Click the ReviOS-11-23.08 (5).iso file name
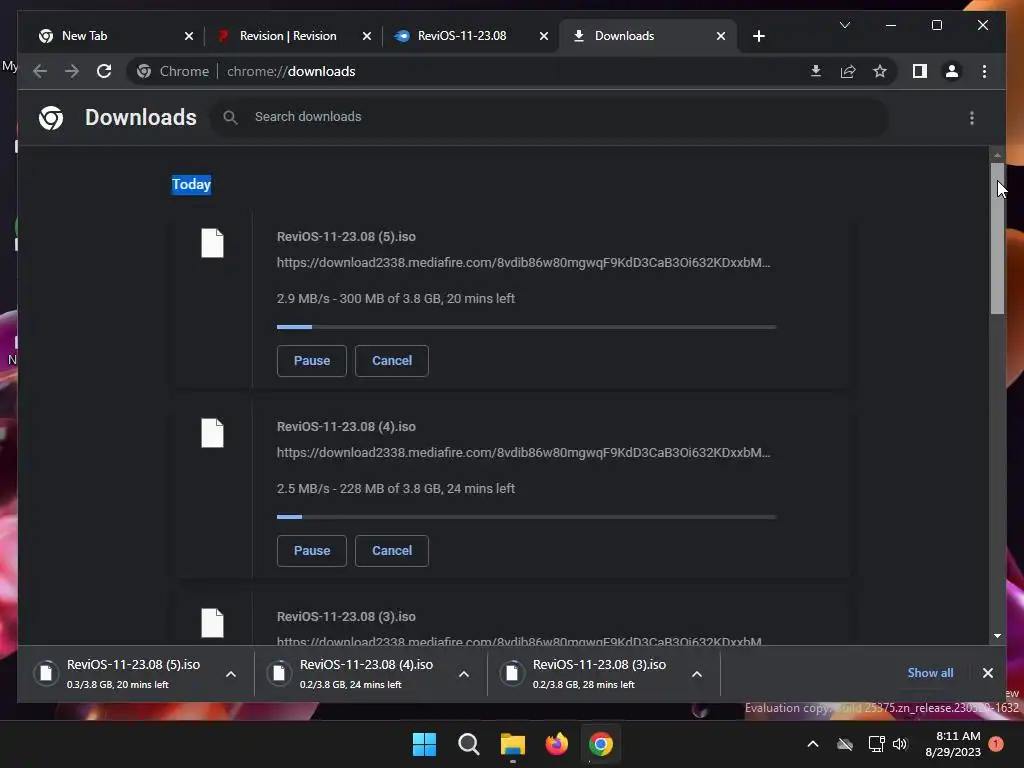This screenshot has width=1024, height=768. pos(346,236)
